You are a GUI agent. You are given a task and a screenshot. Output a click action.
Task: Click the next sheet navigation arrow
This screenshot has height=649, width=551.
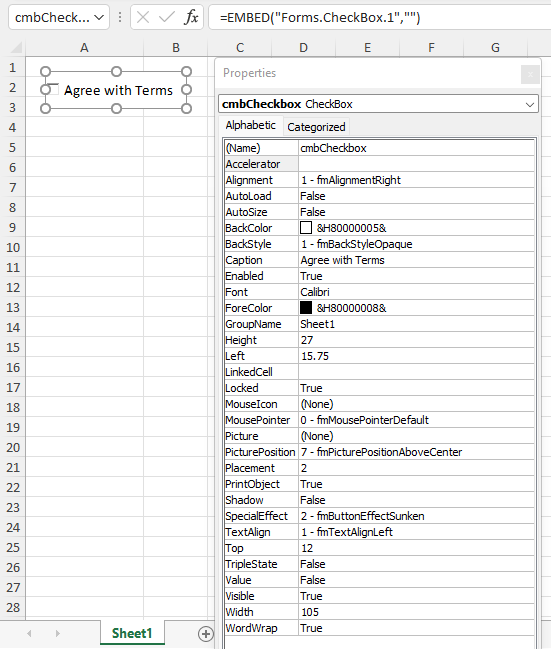pos(58,633)
